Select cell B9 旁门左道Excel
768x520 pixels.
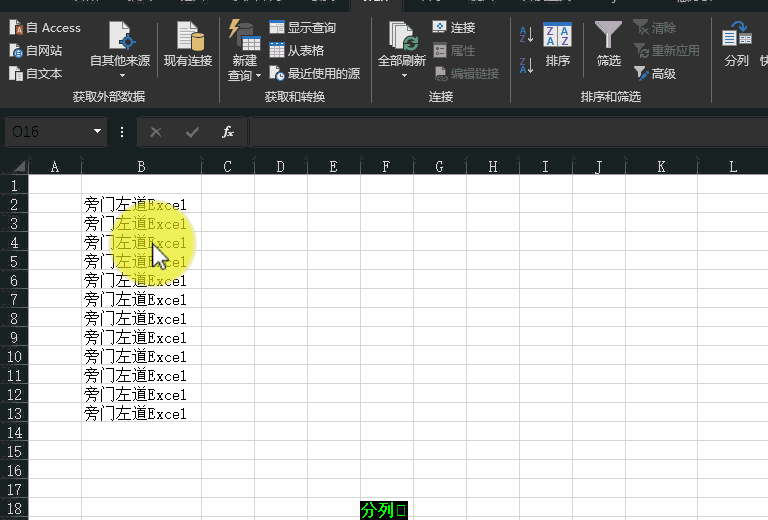141,337
